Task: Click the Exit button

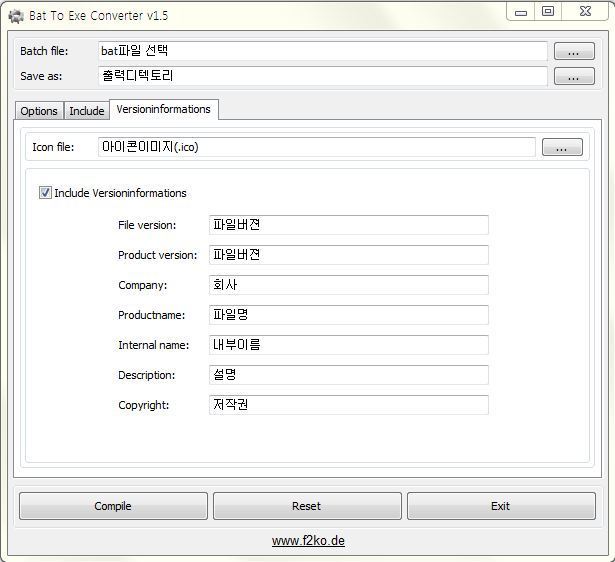Action: [x=501, y=506]
